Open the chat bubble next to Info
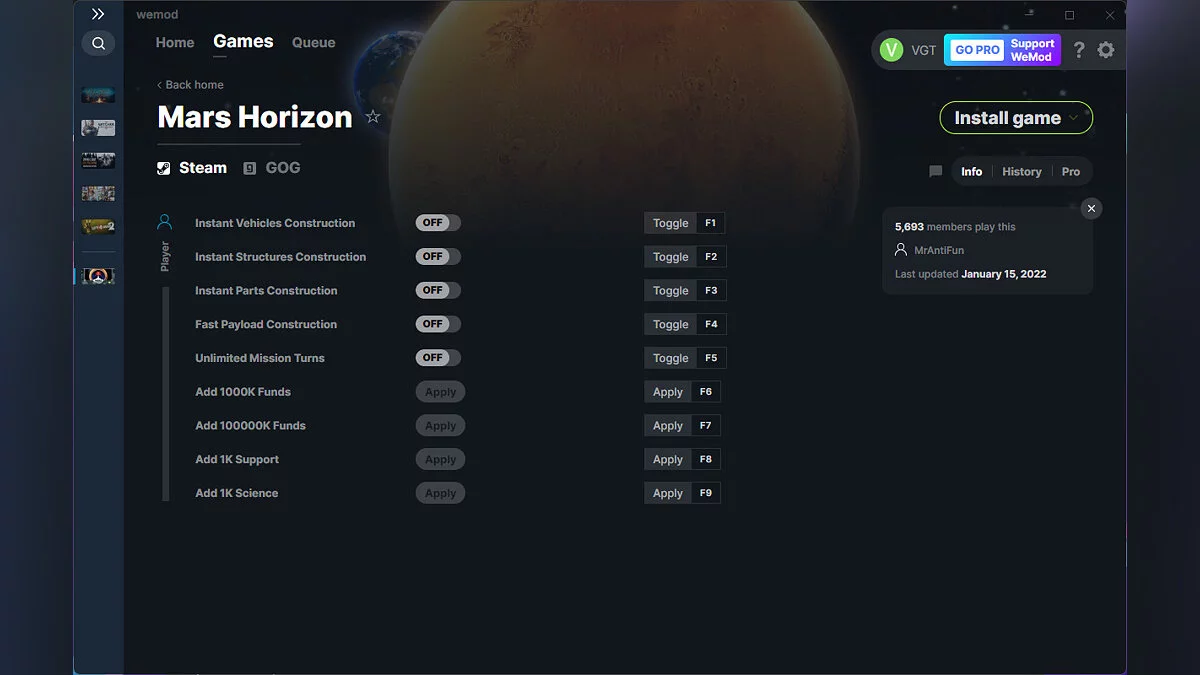Image resolution: width=1200 pixels, height=675 pixels. [935, 171]
